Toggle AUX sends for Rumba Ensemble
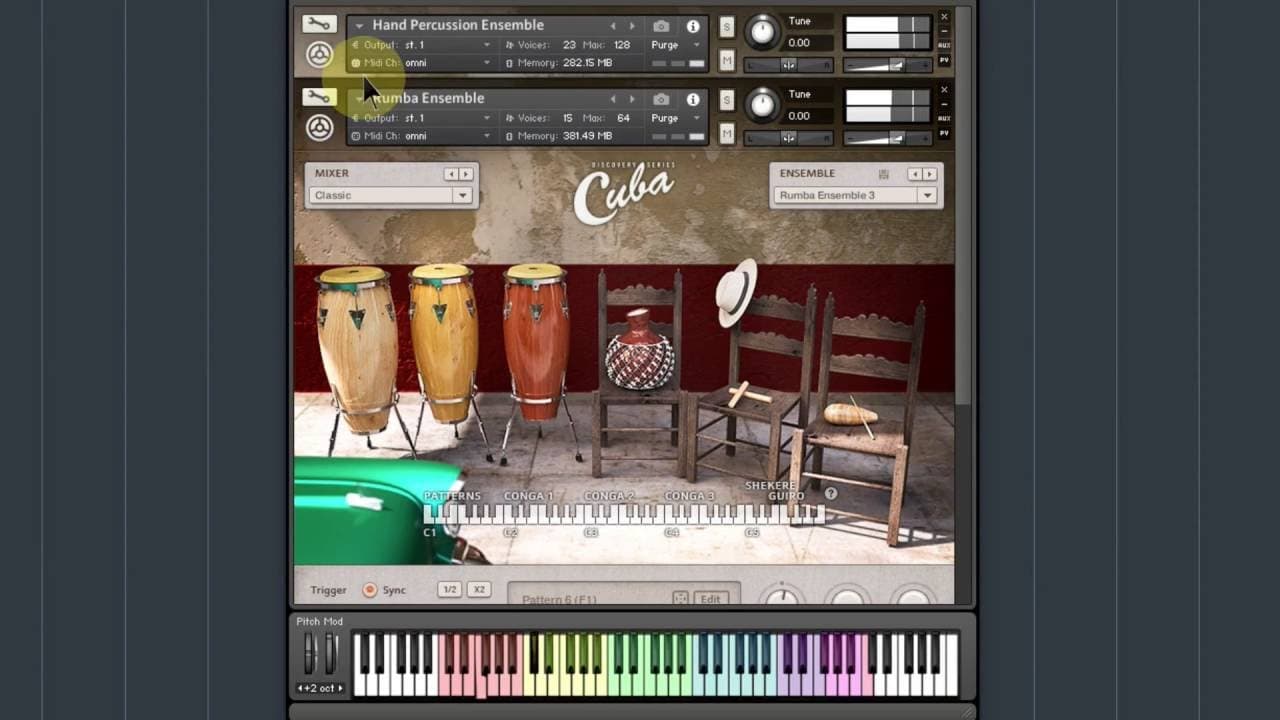 (944, 119)
